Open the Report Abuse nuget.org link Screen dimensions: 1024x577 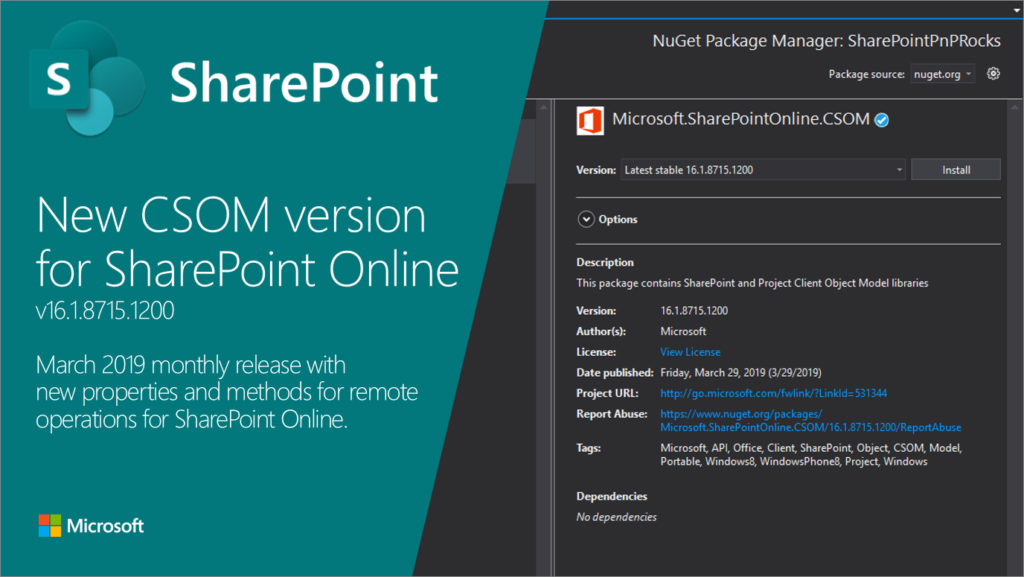(810, 420)
